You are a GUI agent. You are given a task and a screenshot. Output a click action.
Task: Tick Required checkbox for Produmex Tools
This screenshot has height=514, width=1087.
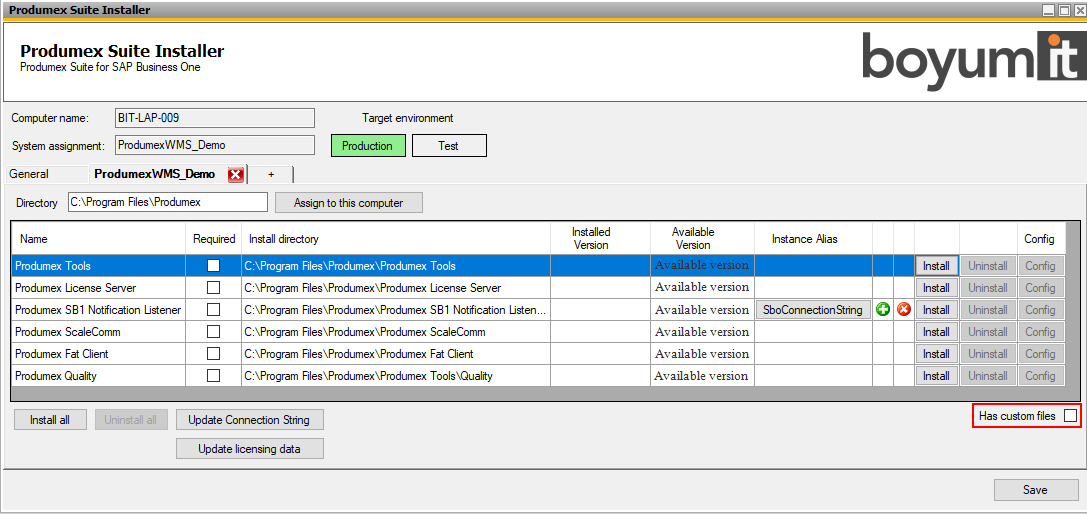213,266
